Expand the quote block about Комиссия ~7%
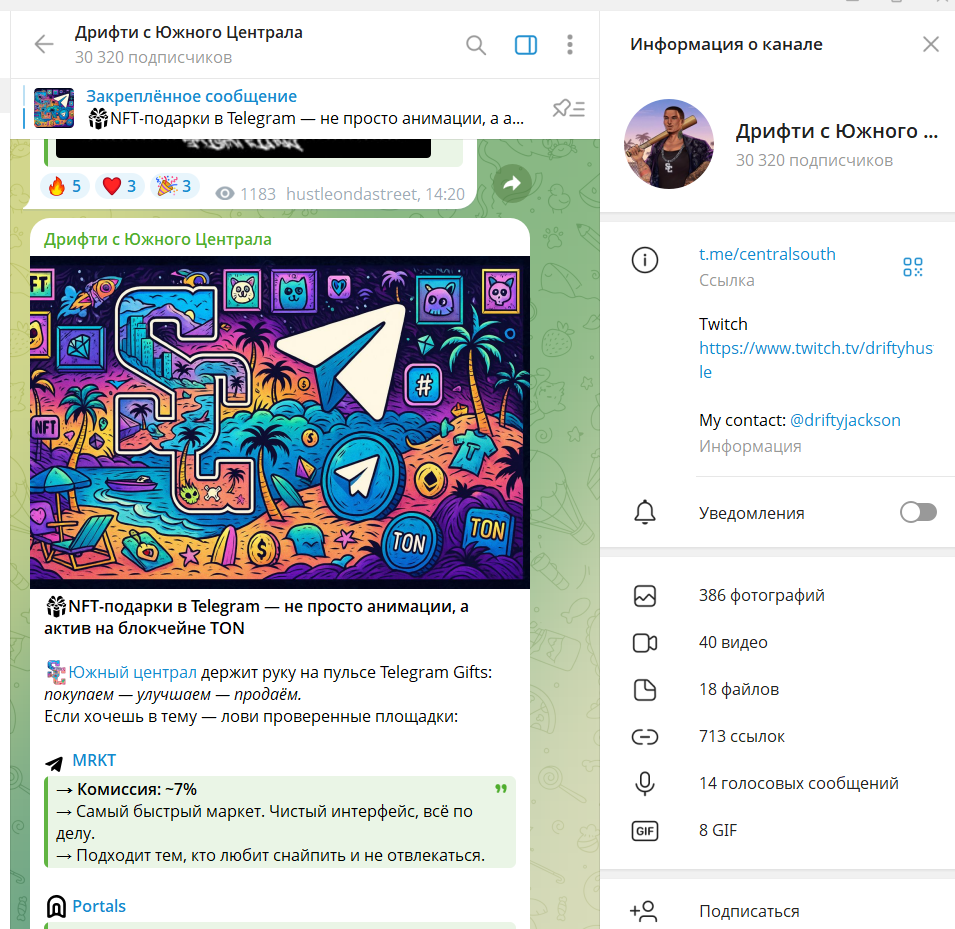The height and width of the screenshot is (929, 955). [501, 789]
